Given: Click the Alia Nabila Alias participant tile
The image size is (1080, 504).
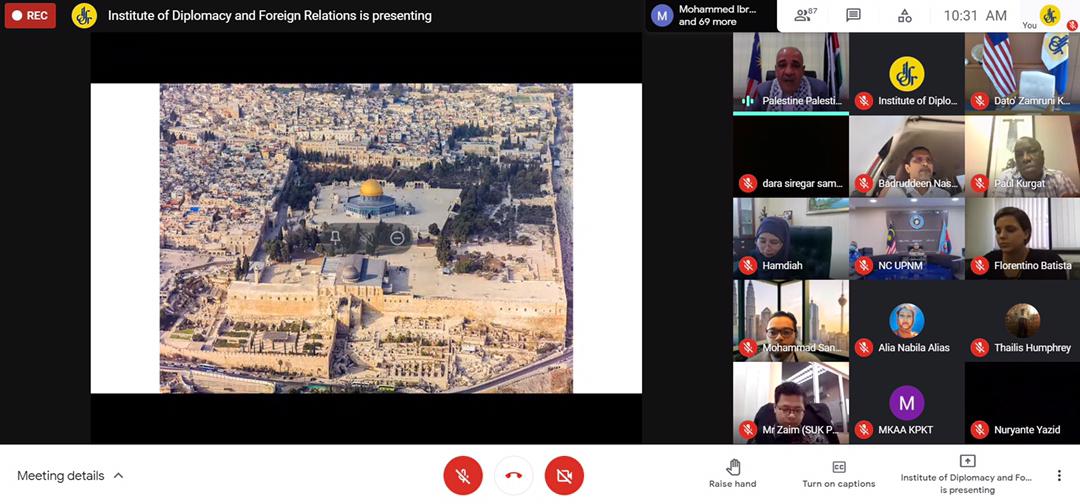Looking at the screenshot, I should click(906, 321).
